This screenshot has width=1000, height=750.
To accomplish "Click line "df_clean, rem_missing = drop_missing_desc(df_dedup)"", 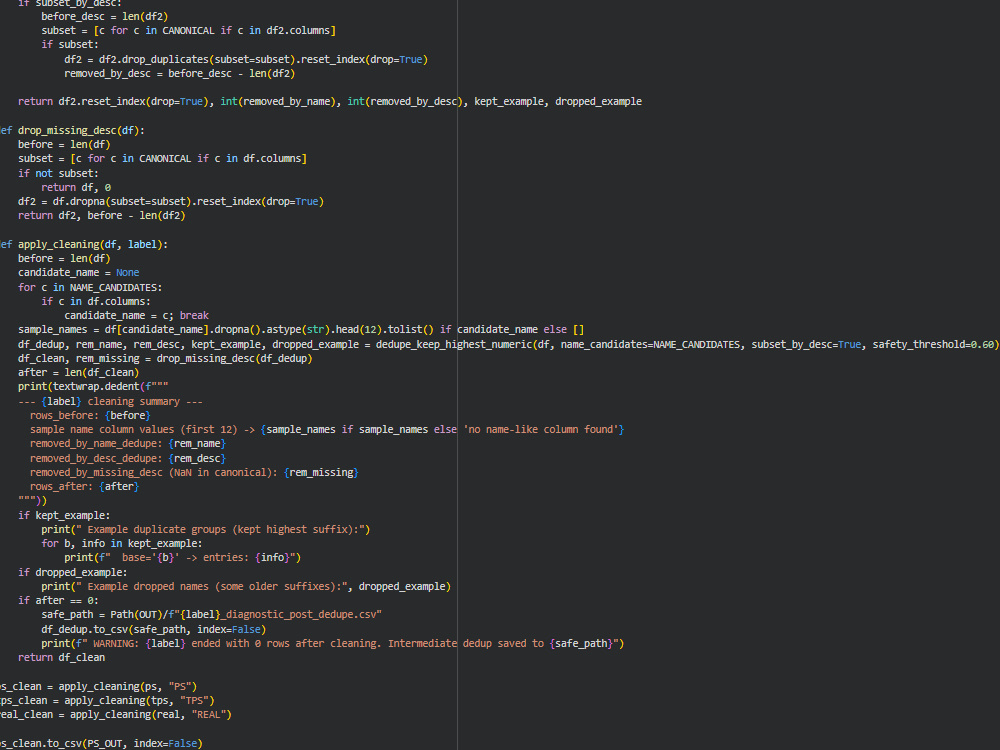I will coord(165,358).
